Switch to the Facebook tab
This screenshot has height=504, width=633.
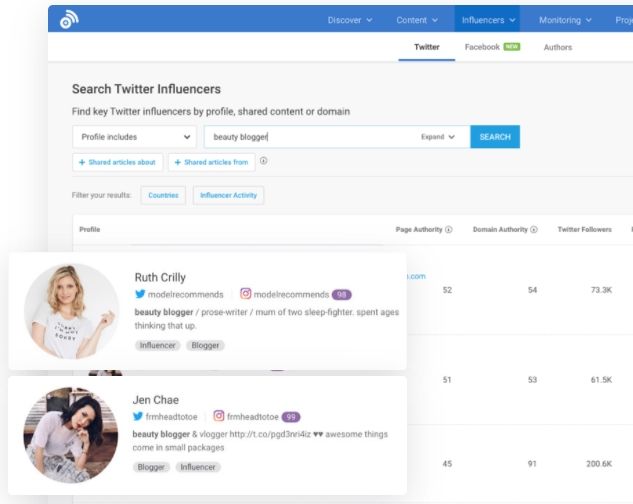[x=482, y=47]
